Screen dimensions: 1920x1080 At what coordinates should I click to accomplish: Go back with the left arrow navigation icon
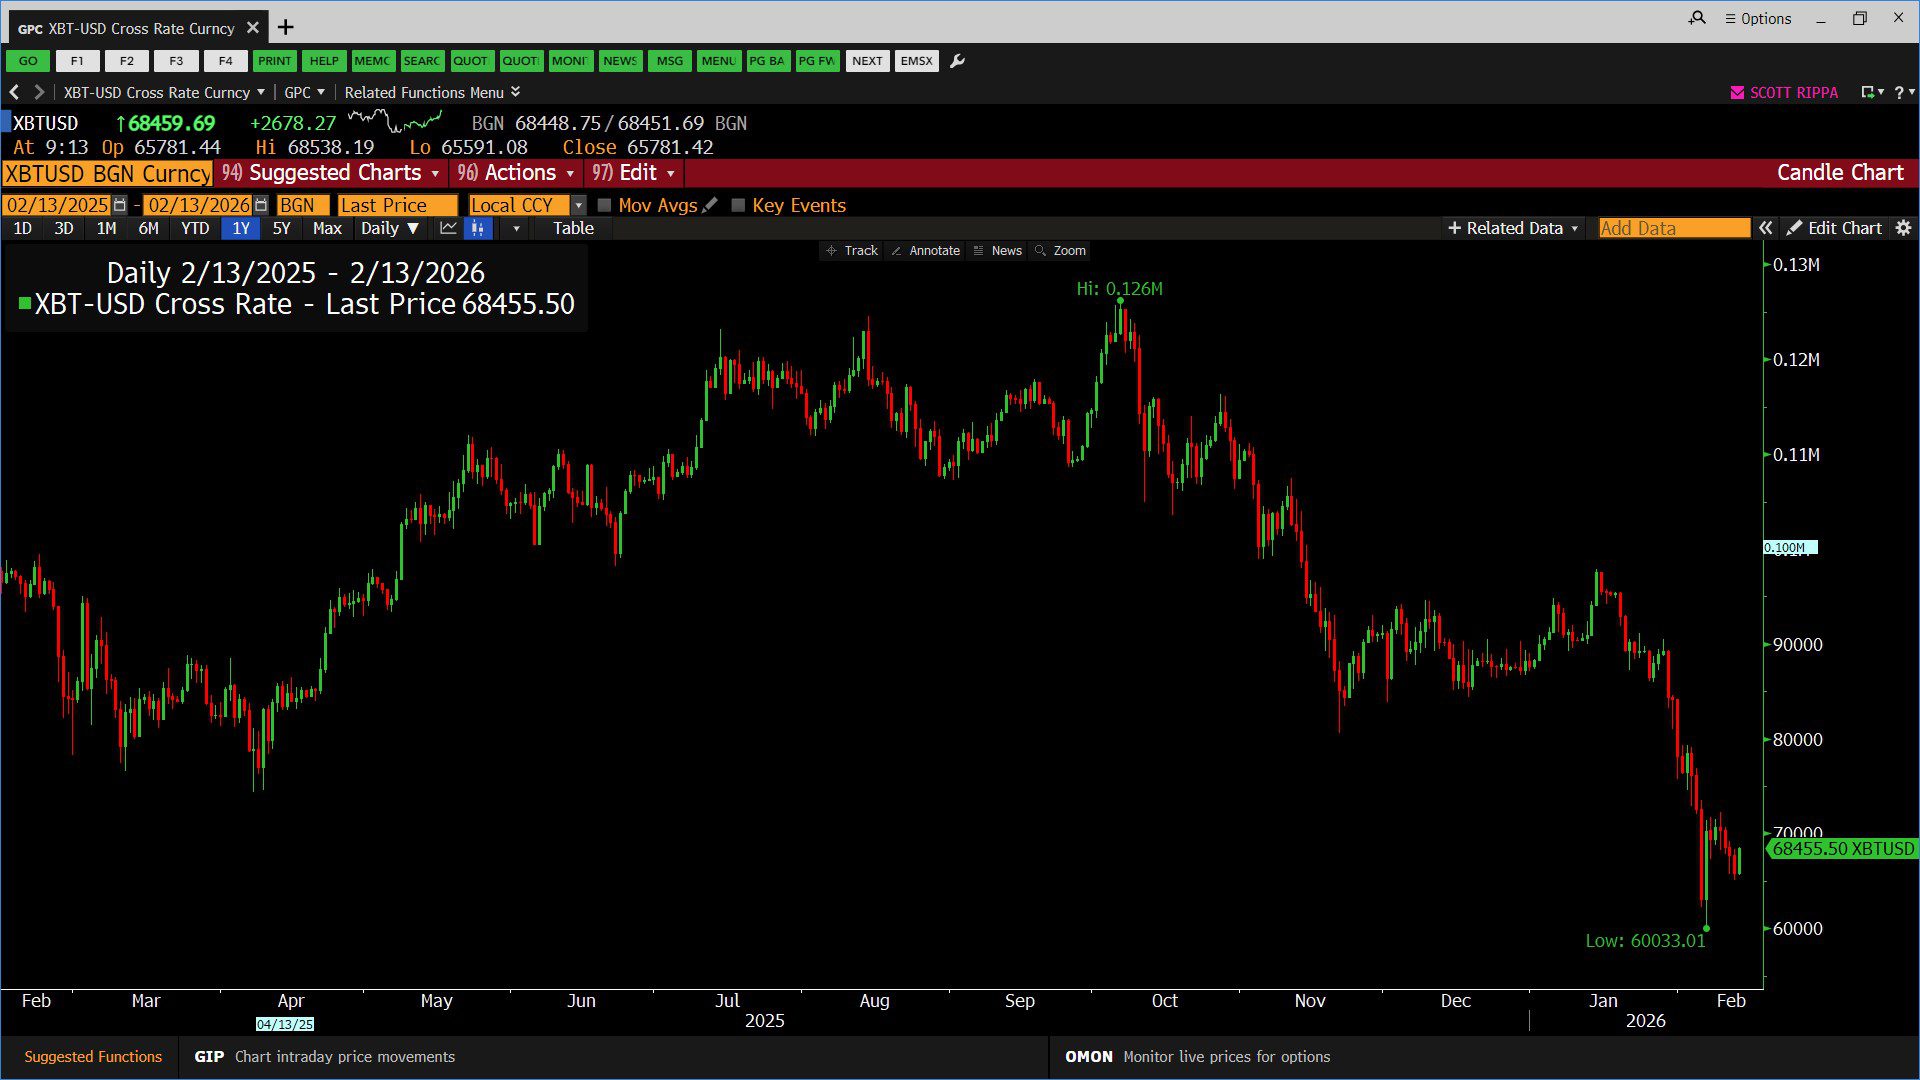pos(14,92)
